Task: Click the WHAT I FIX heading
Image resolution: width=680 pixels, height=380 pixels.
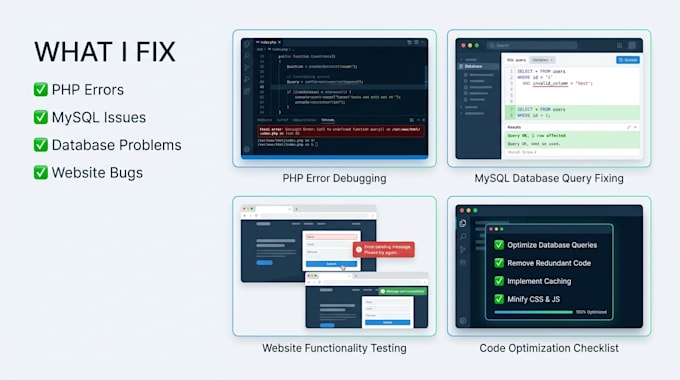Action: [x=105, y=52]
